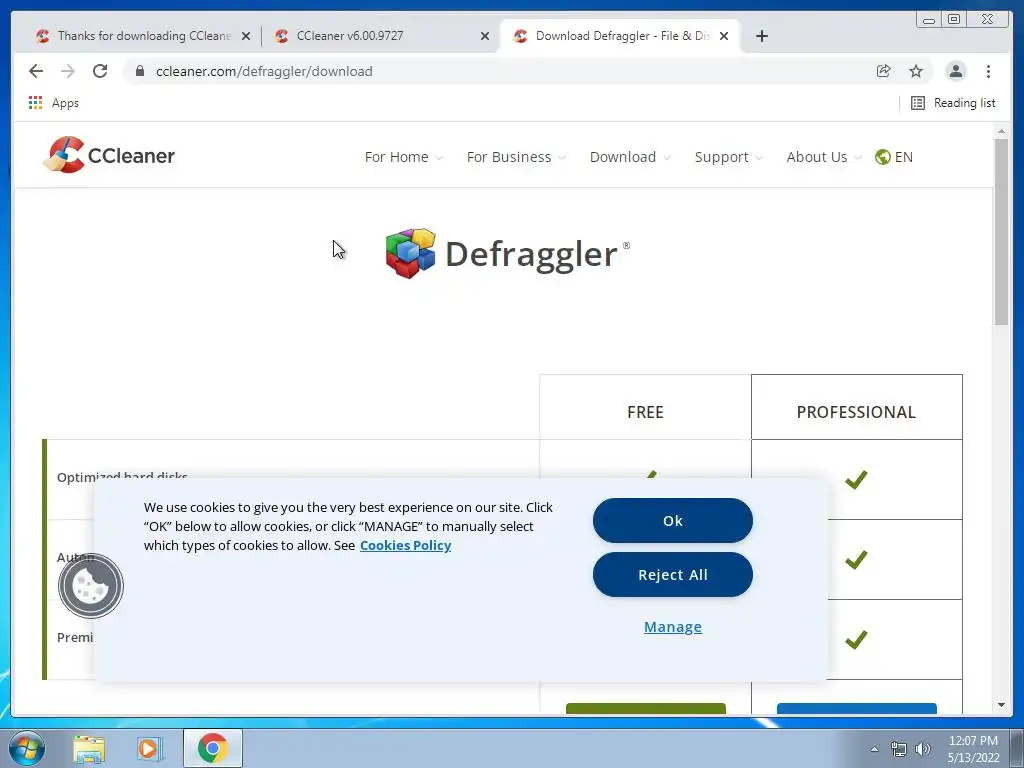
Task: Click the Reject All cookies button
Action: (x=673, y=575)
